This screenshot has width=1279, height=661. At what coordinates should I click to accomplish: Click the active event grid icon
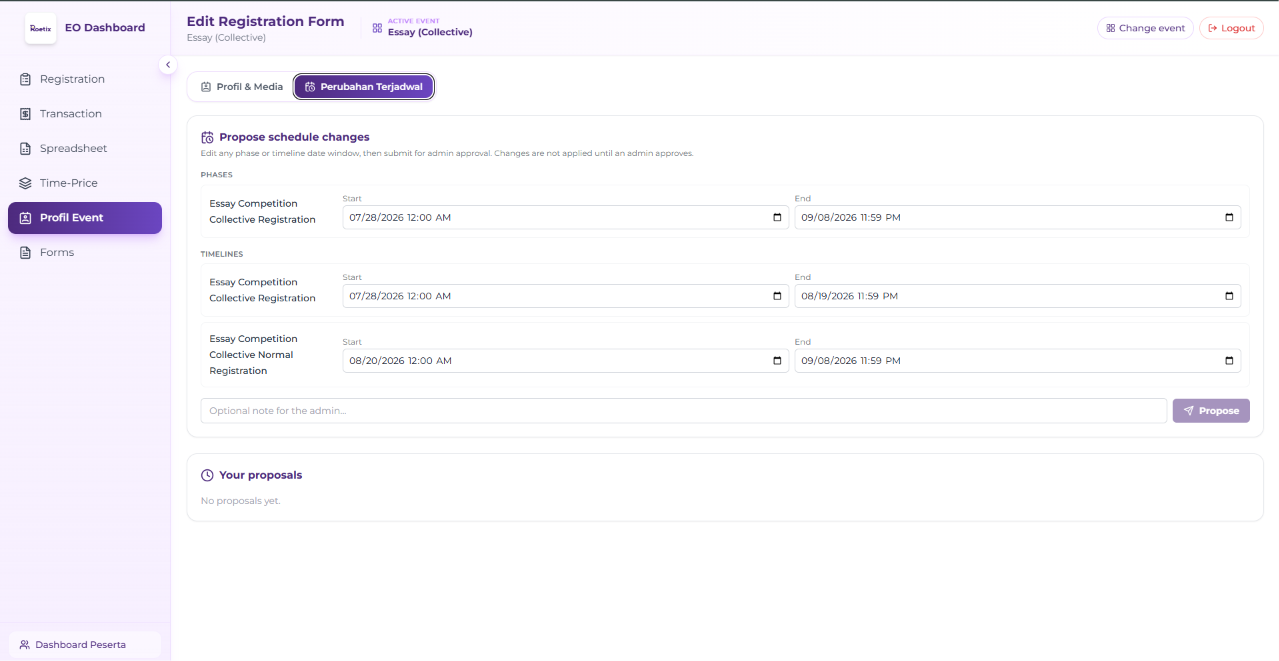[x=377, y=28]
